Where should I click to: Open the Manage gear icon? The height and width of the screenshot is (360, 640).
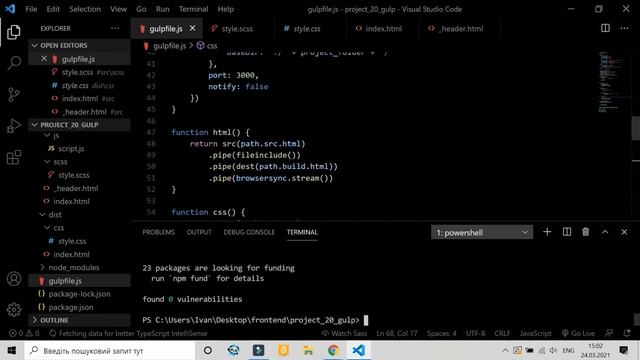[x=14, y=309]
